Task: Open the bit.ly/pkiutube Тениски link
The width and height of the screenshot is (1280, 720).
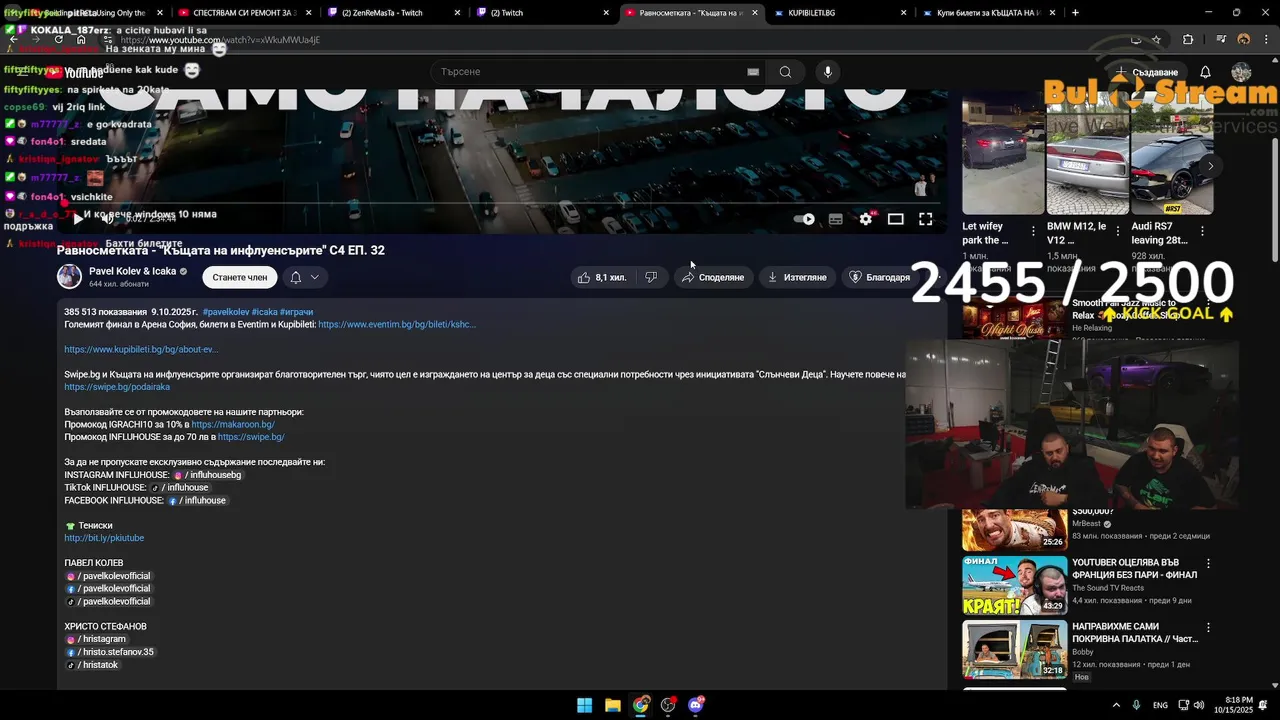Action: tap(104, 538)
